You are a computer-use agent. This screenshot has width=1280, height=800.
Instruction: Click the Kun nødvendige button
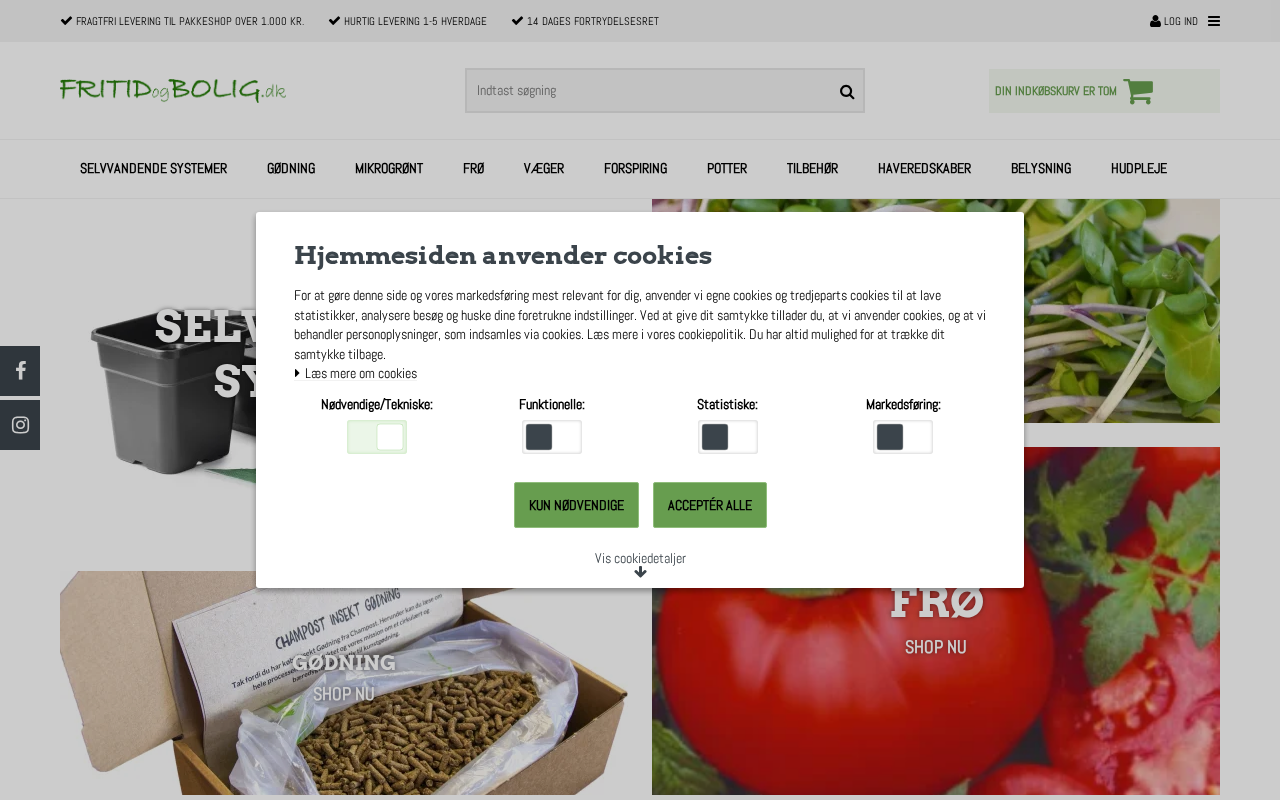tap(576, 505)
